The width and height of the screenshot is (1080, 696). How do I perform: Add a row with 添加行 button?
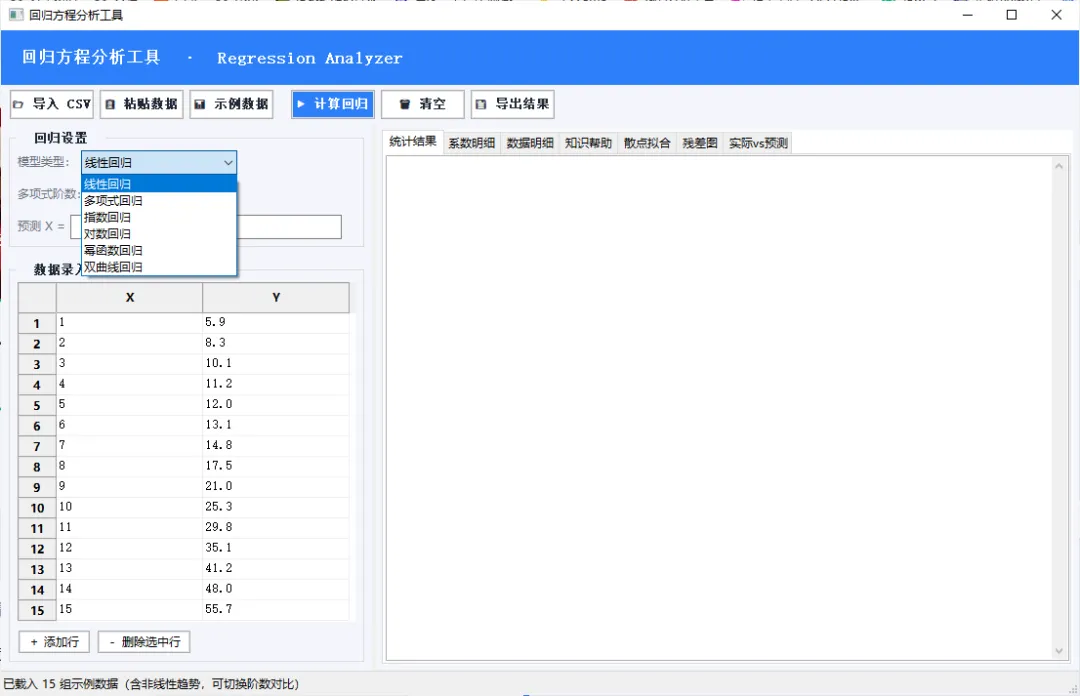54,642
